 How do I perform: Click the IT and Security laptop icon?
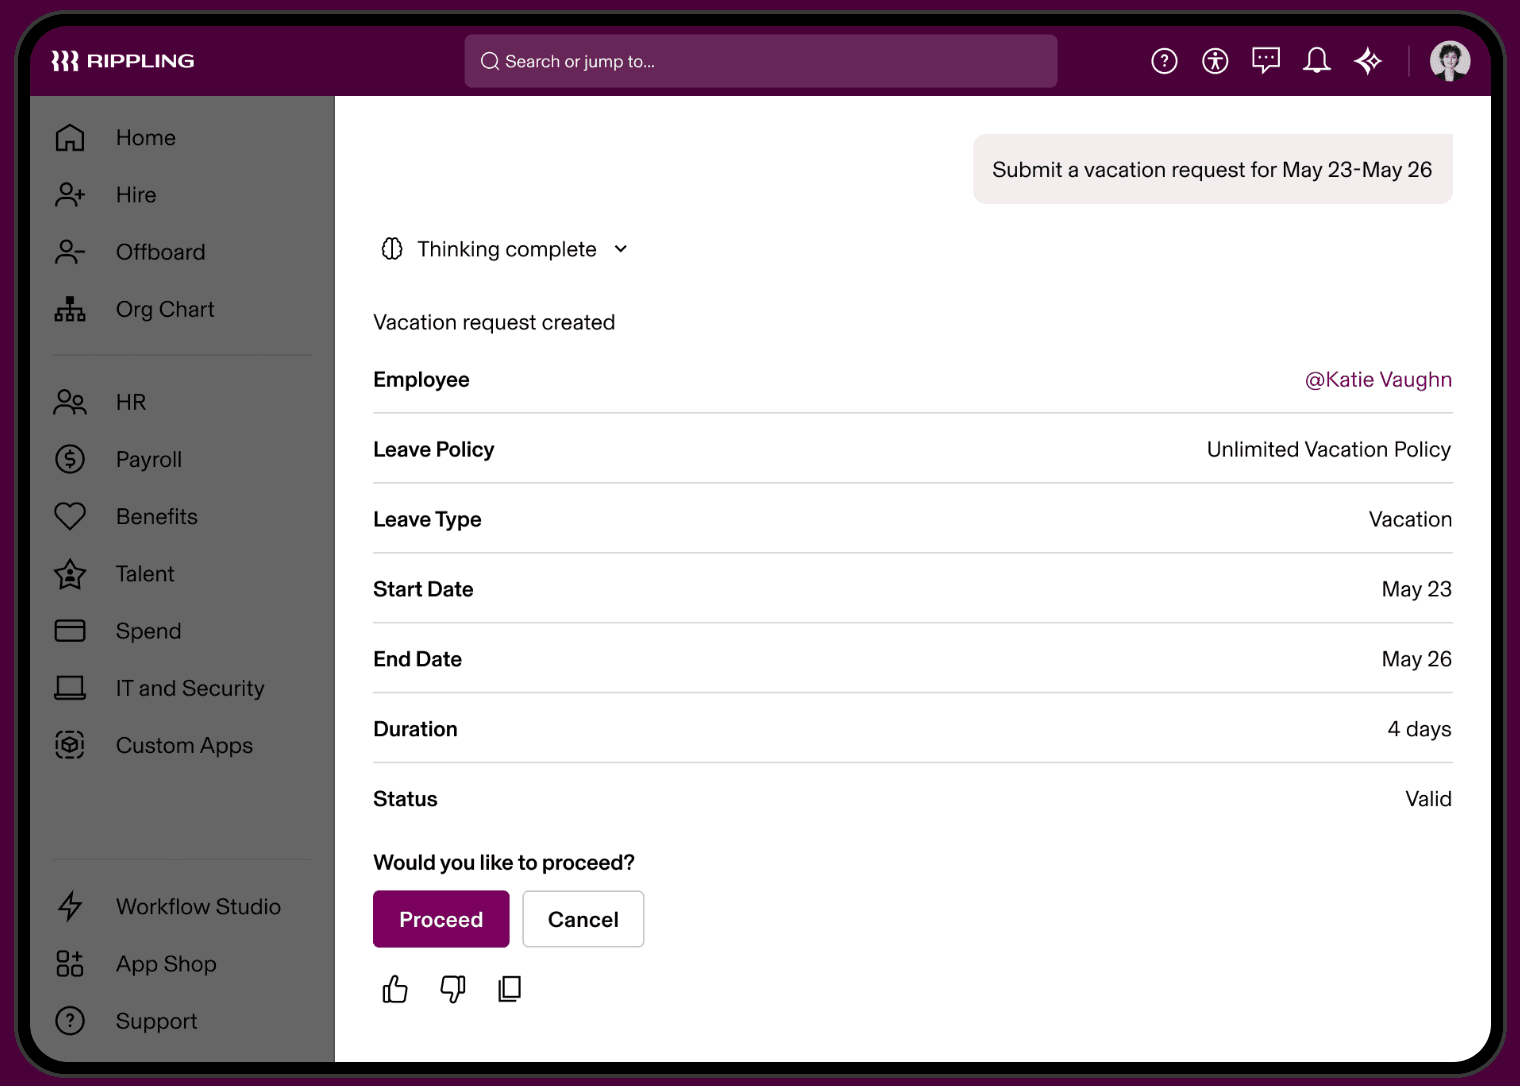pos(70,688)
